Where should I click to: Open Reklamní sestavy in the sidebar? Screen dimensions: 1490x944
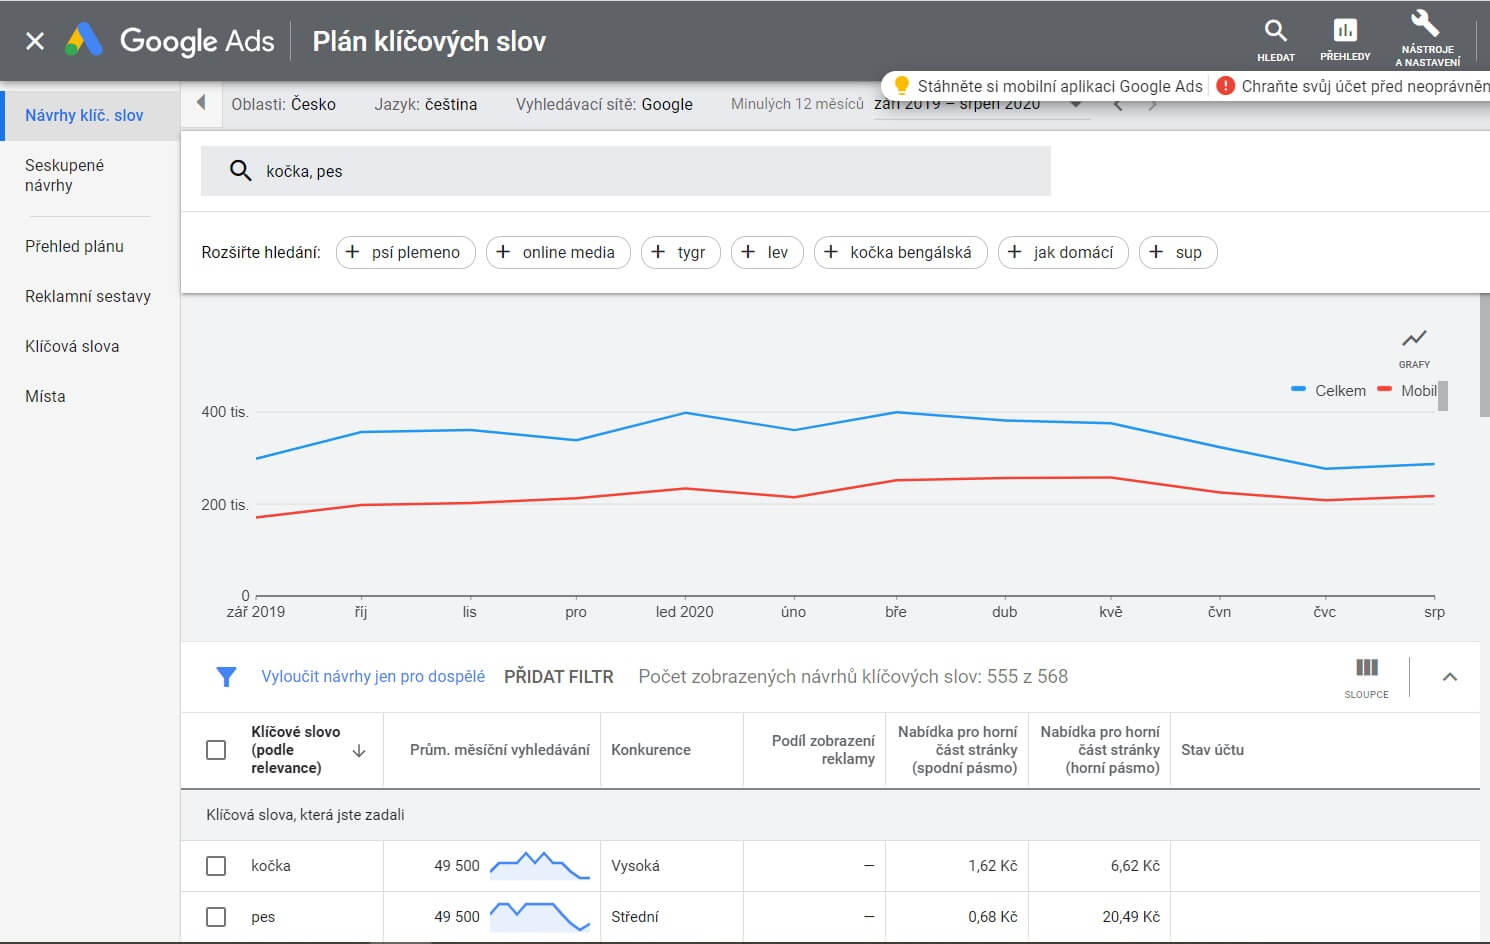click(x=88, y=296)
